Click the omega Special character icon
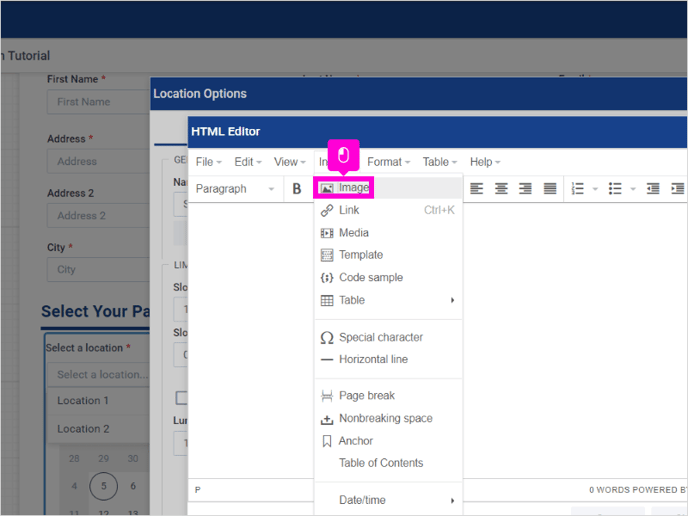688x516 pixels. click(327, 338)
